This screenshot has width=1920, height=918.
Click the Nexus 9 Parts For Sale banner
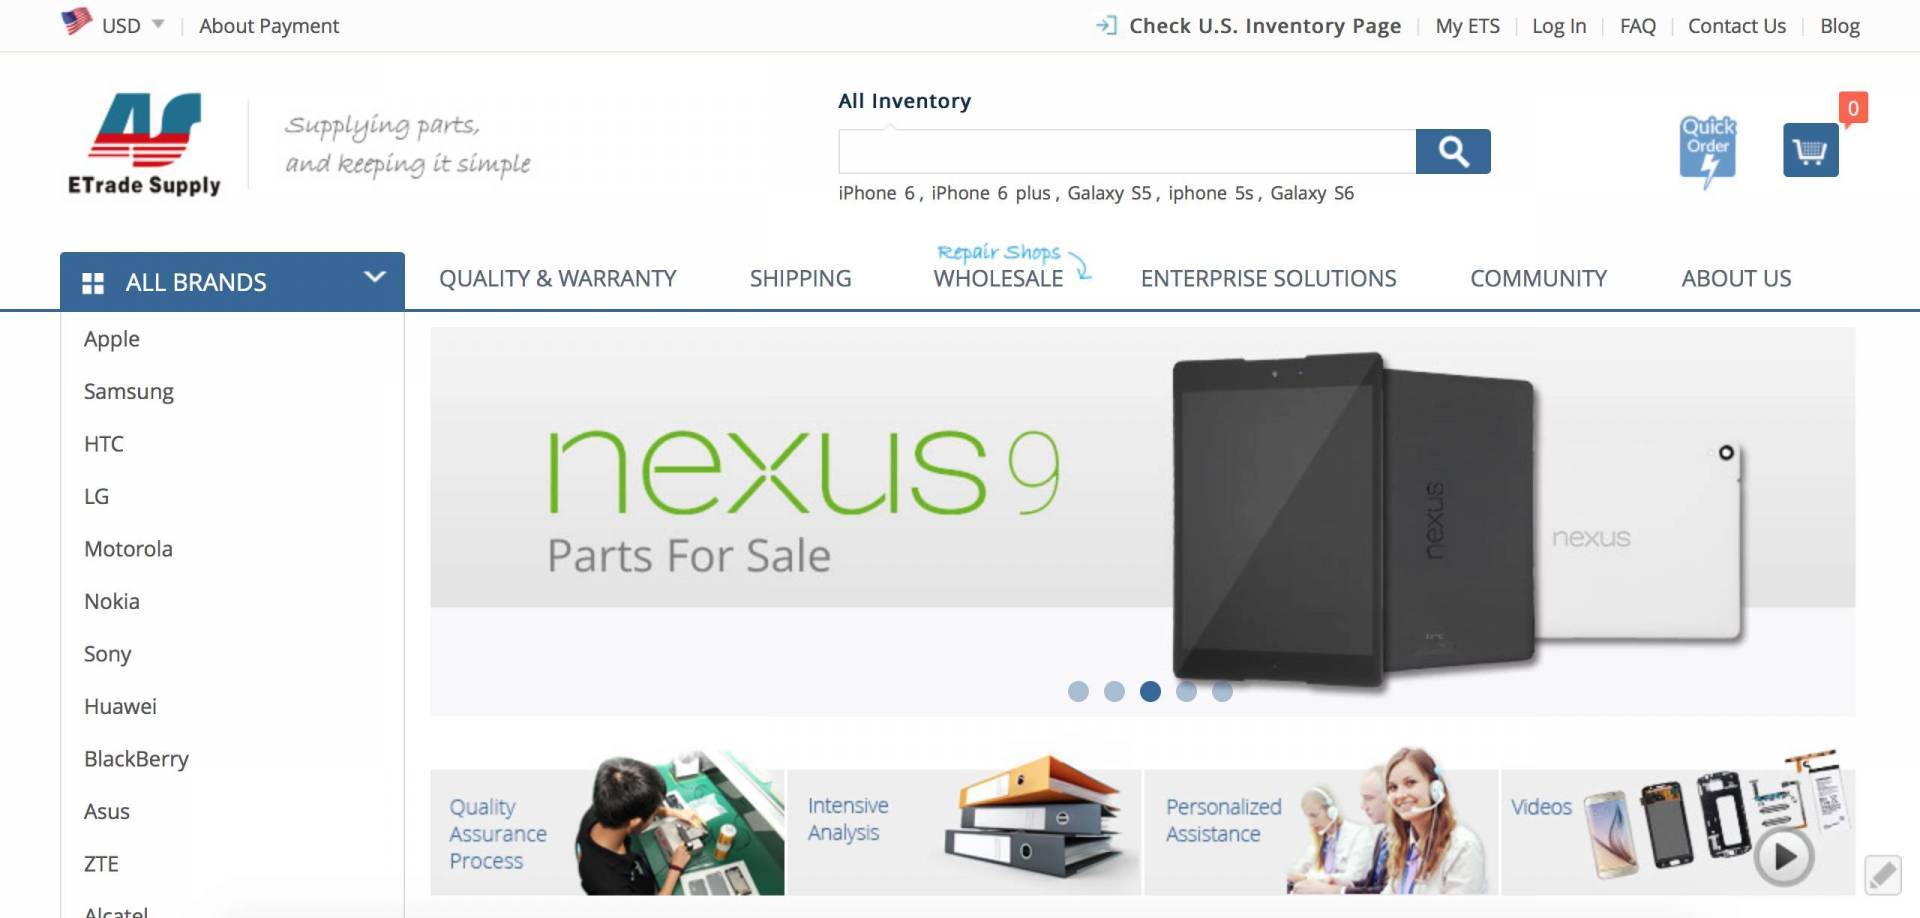tap(1143, 521)
